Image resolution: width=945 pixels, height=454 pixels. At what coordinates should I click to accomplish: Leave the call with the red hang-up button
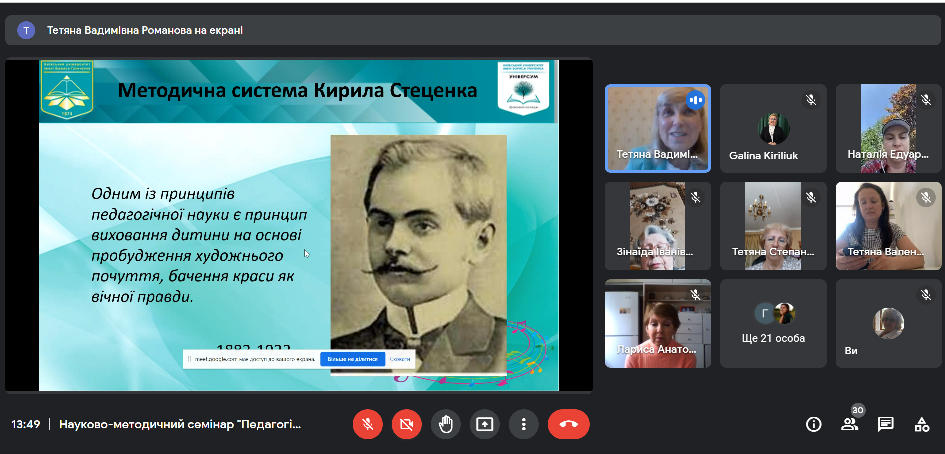coord(568,424)
